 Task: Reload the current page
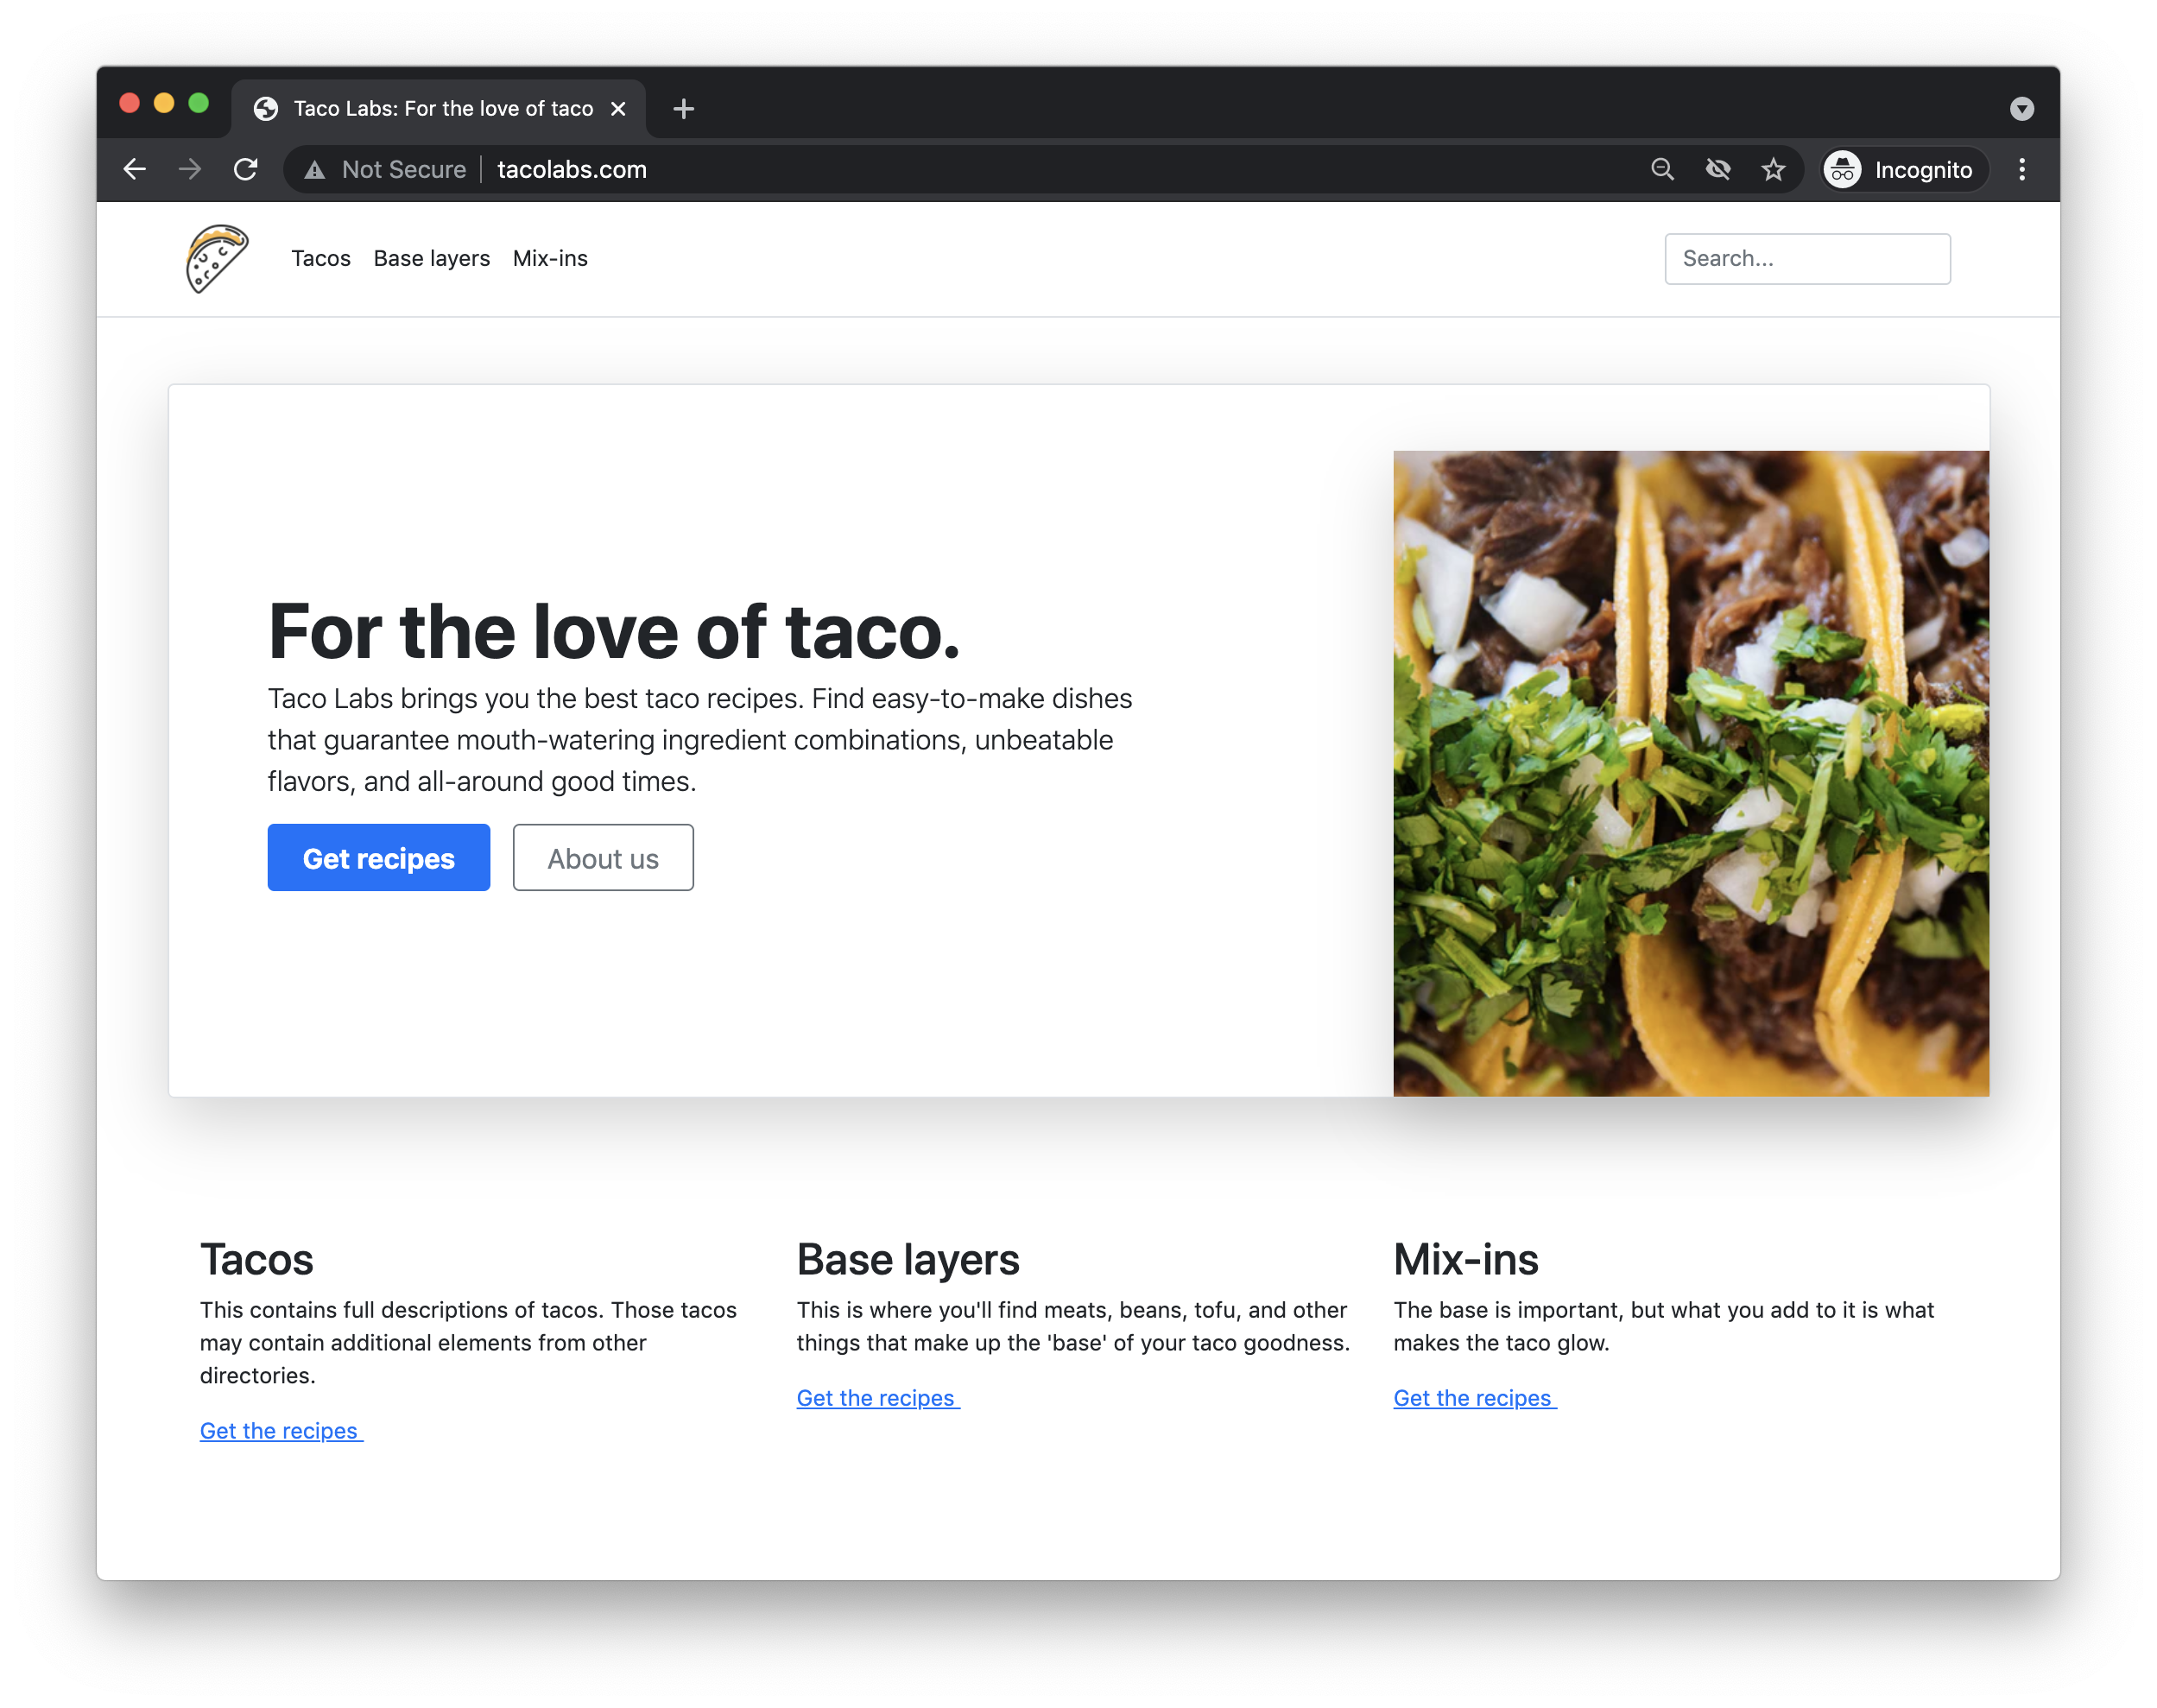pyautogui.click(x=246, y=169)
